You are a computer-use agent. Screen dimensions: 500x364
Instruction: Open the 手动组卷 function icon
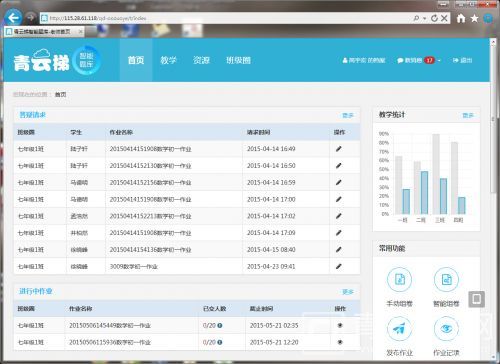[x=399, y=280]
